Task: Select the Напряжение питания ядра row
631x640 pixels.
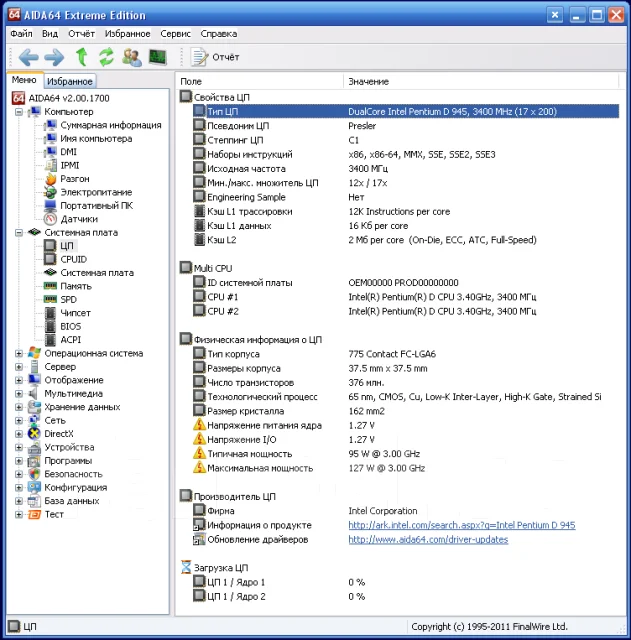Action: point(406,426)
